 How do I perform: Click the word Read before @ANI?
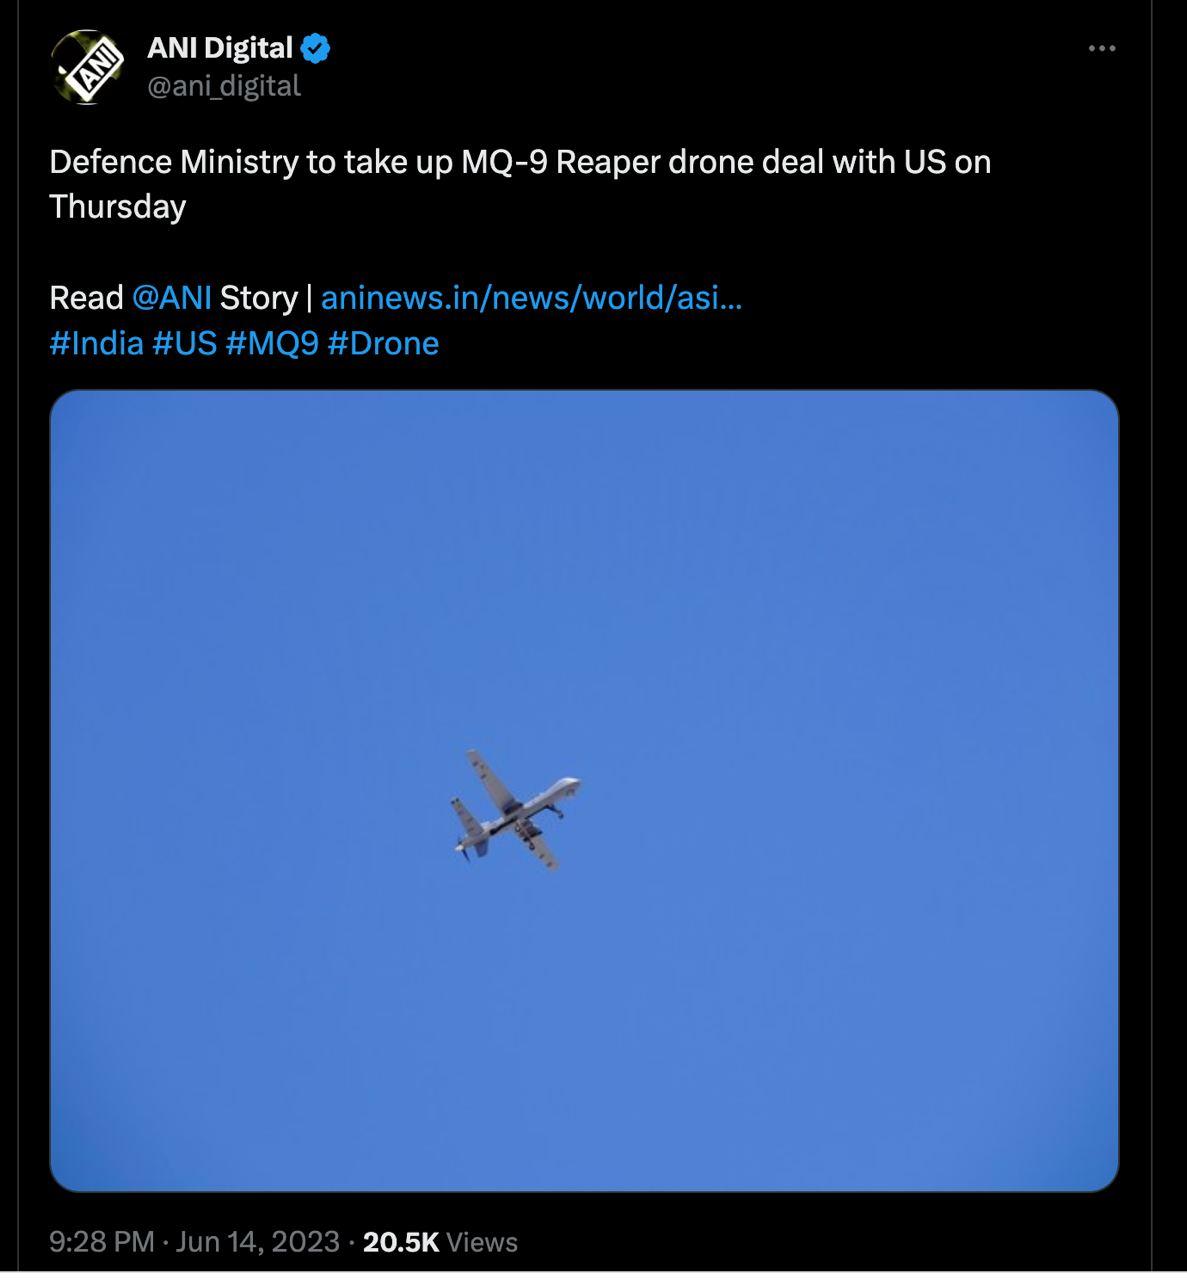pyautogui.click(x=86, y=298)
